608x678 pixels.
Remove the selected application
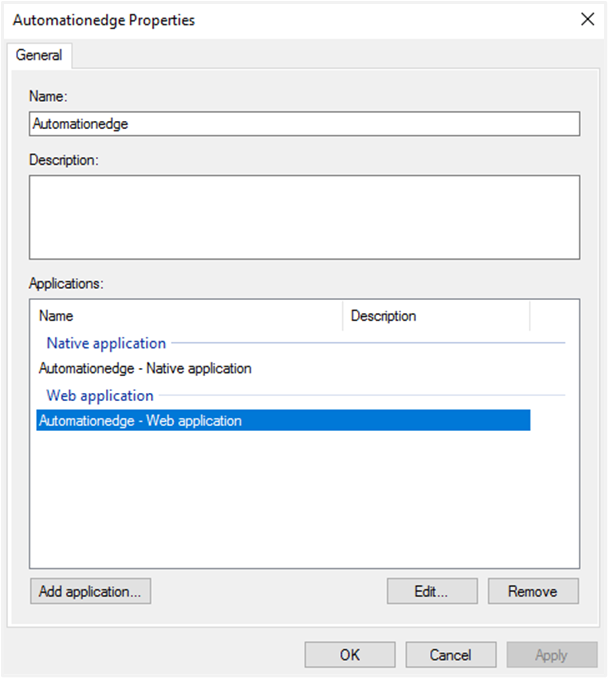click(x=533, y=591)
